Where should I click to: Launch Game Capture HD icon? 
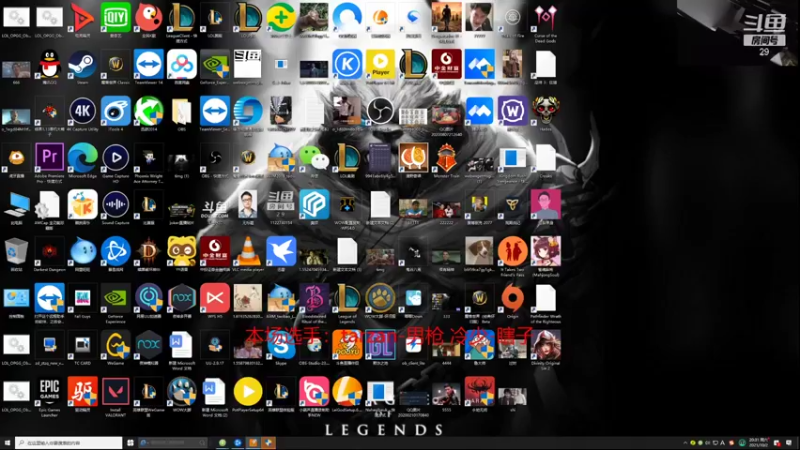(115, 157)
